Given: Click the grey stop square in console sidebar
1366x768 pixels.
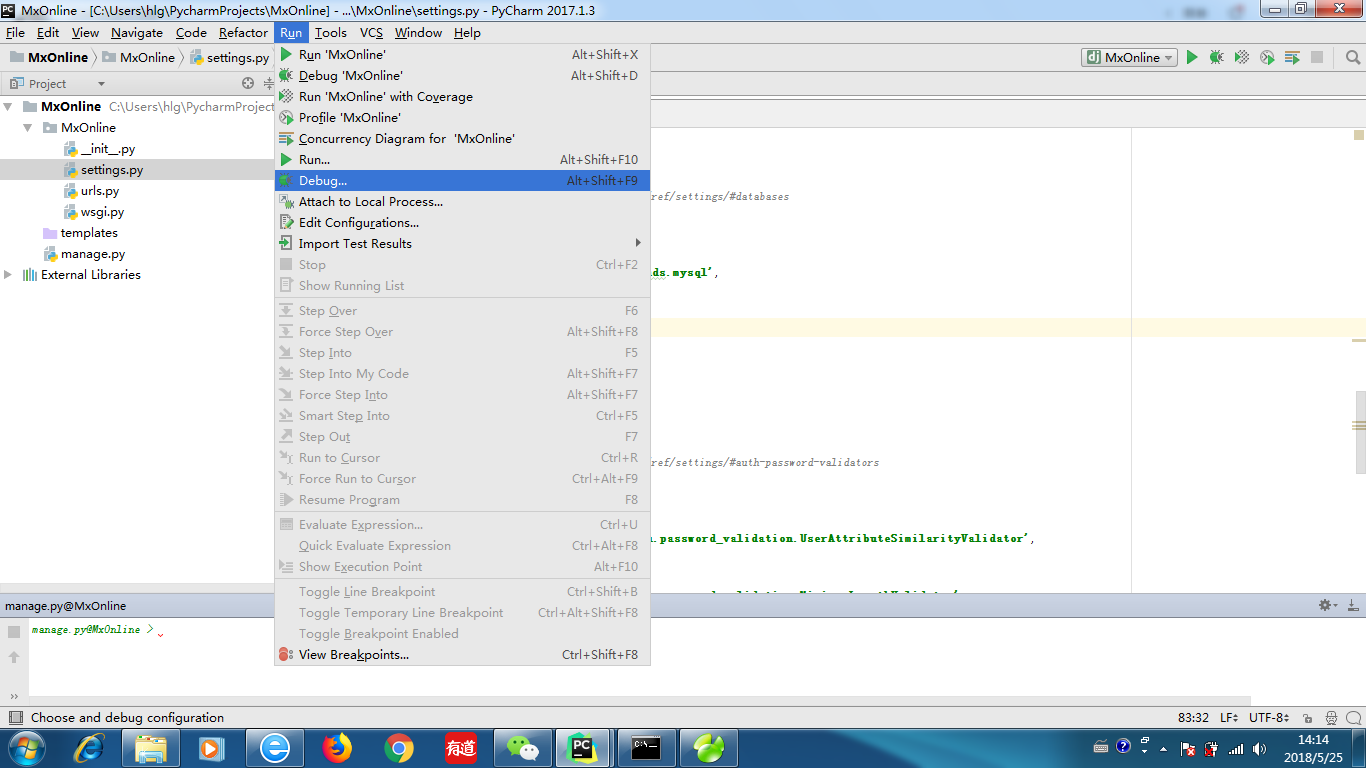Looking at the screenshot, I should 14,632.
